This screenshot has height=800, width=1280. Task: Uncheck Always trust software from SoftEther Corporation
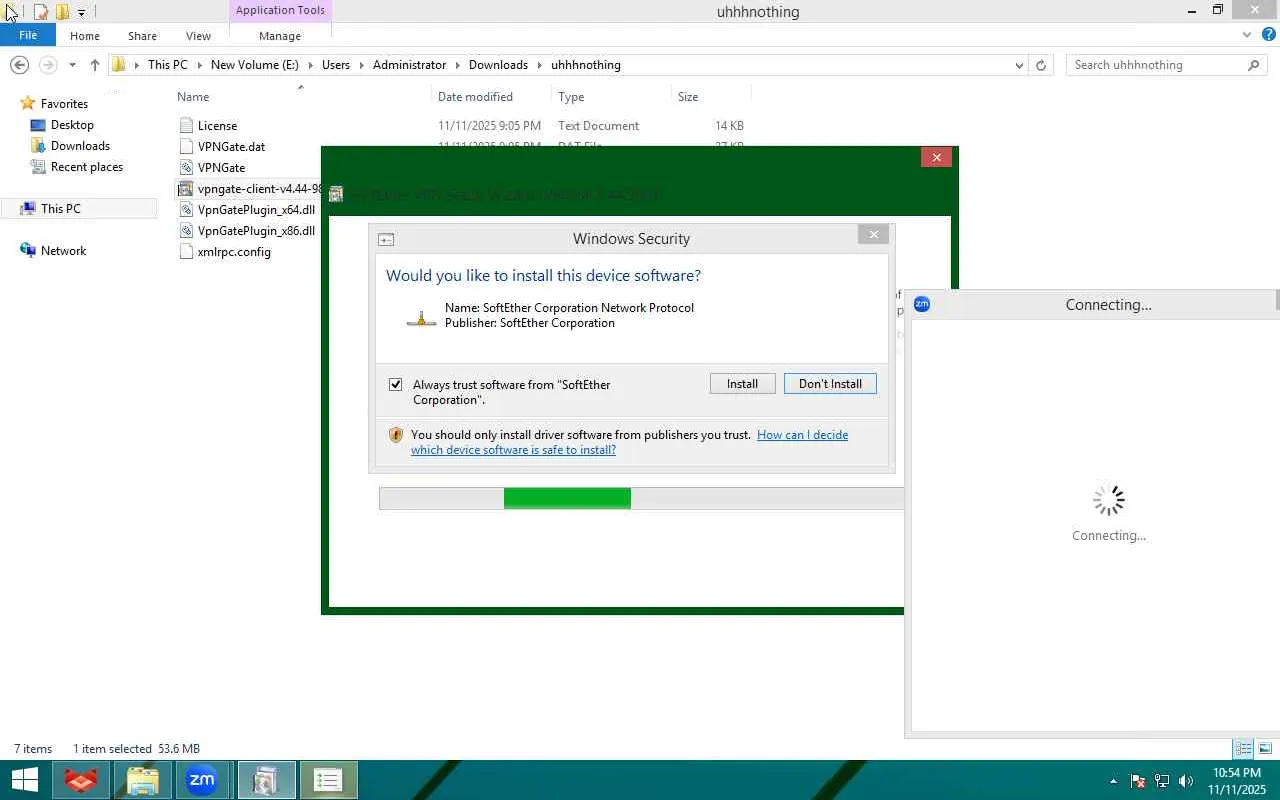tap(396, 385)
